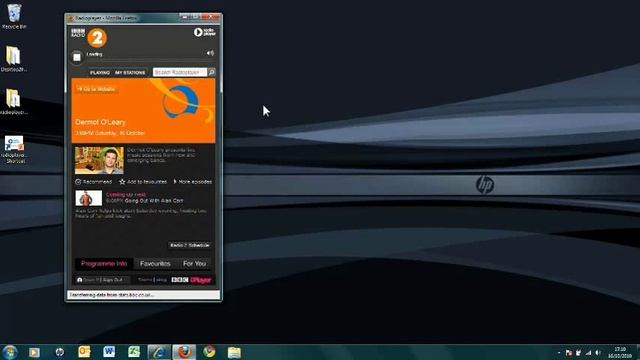Image resolution: width=640 pixels, height=360 pixels.
Task: Select the Programme Info tab
Action: pos(104,264)
